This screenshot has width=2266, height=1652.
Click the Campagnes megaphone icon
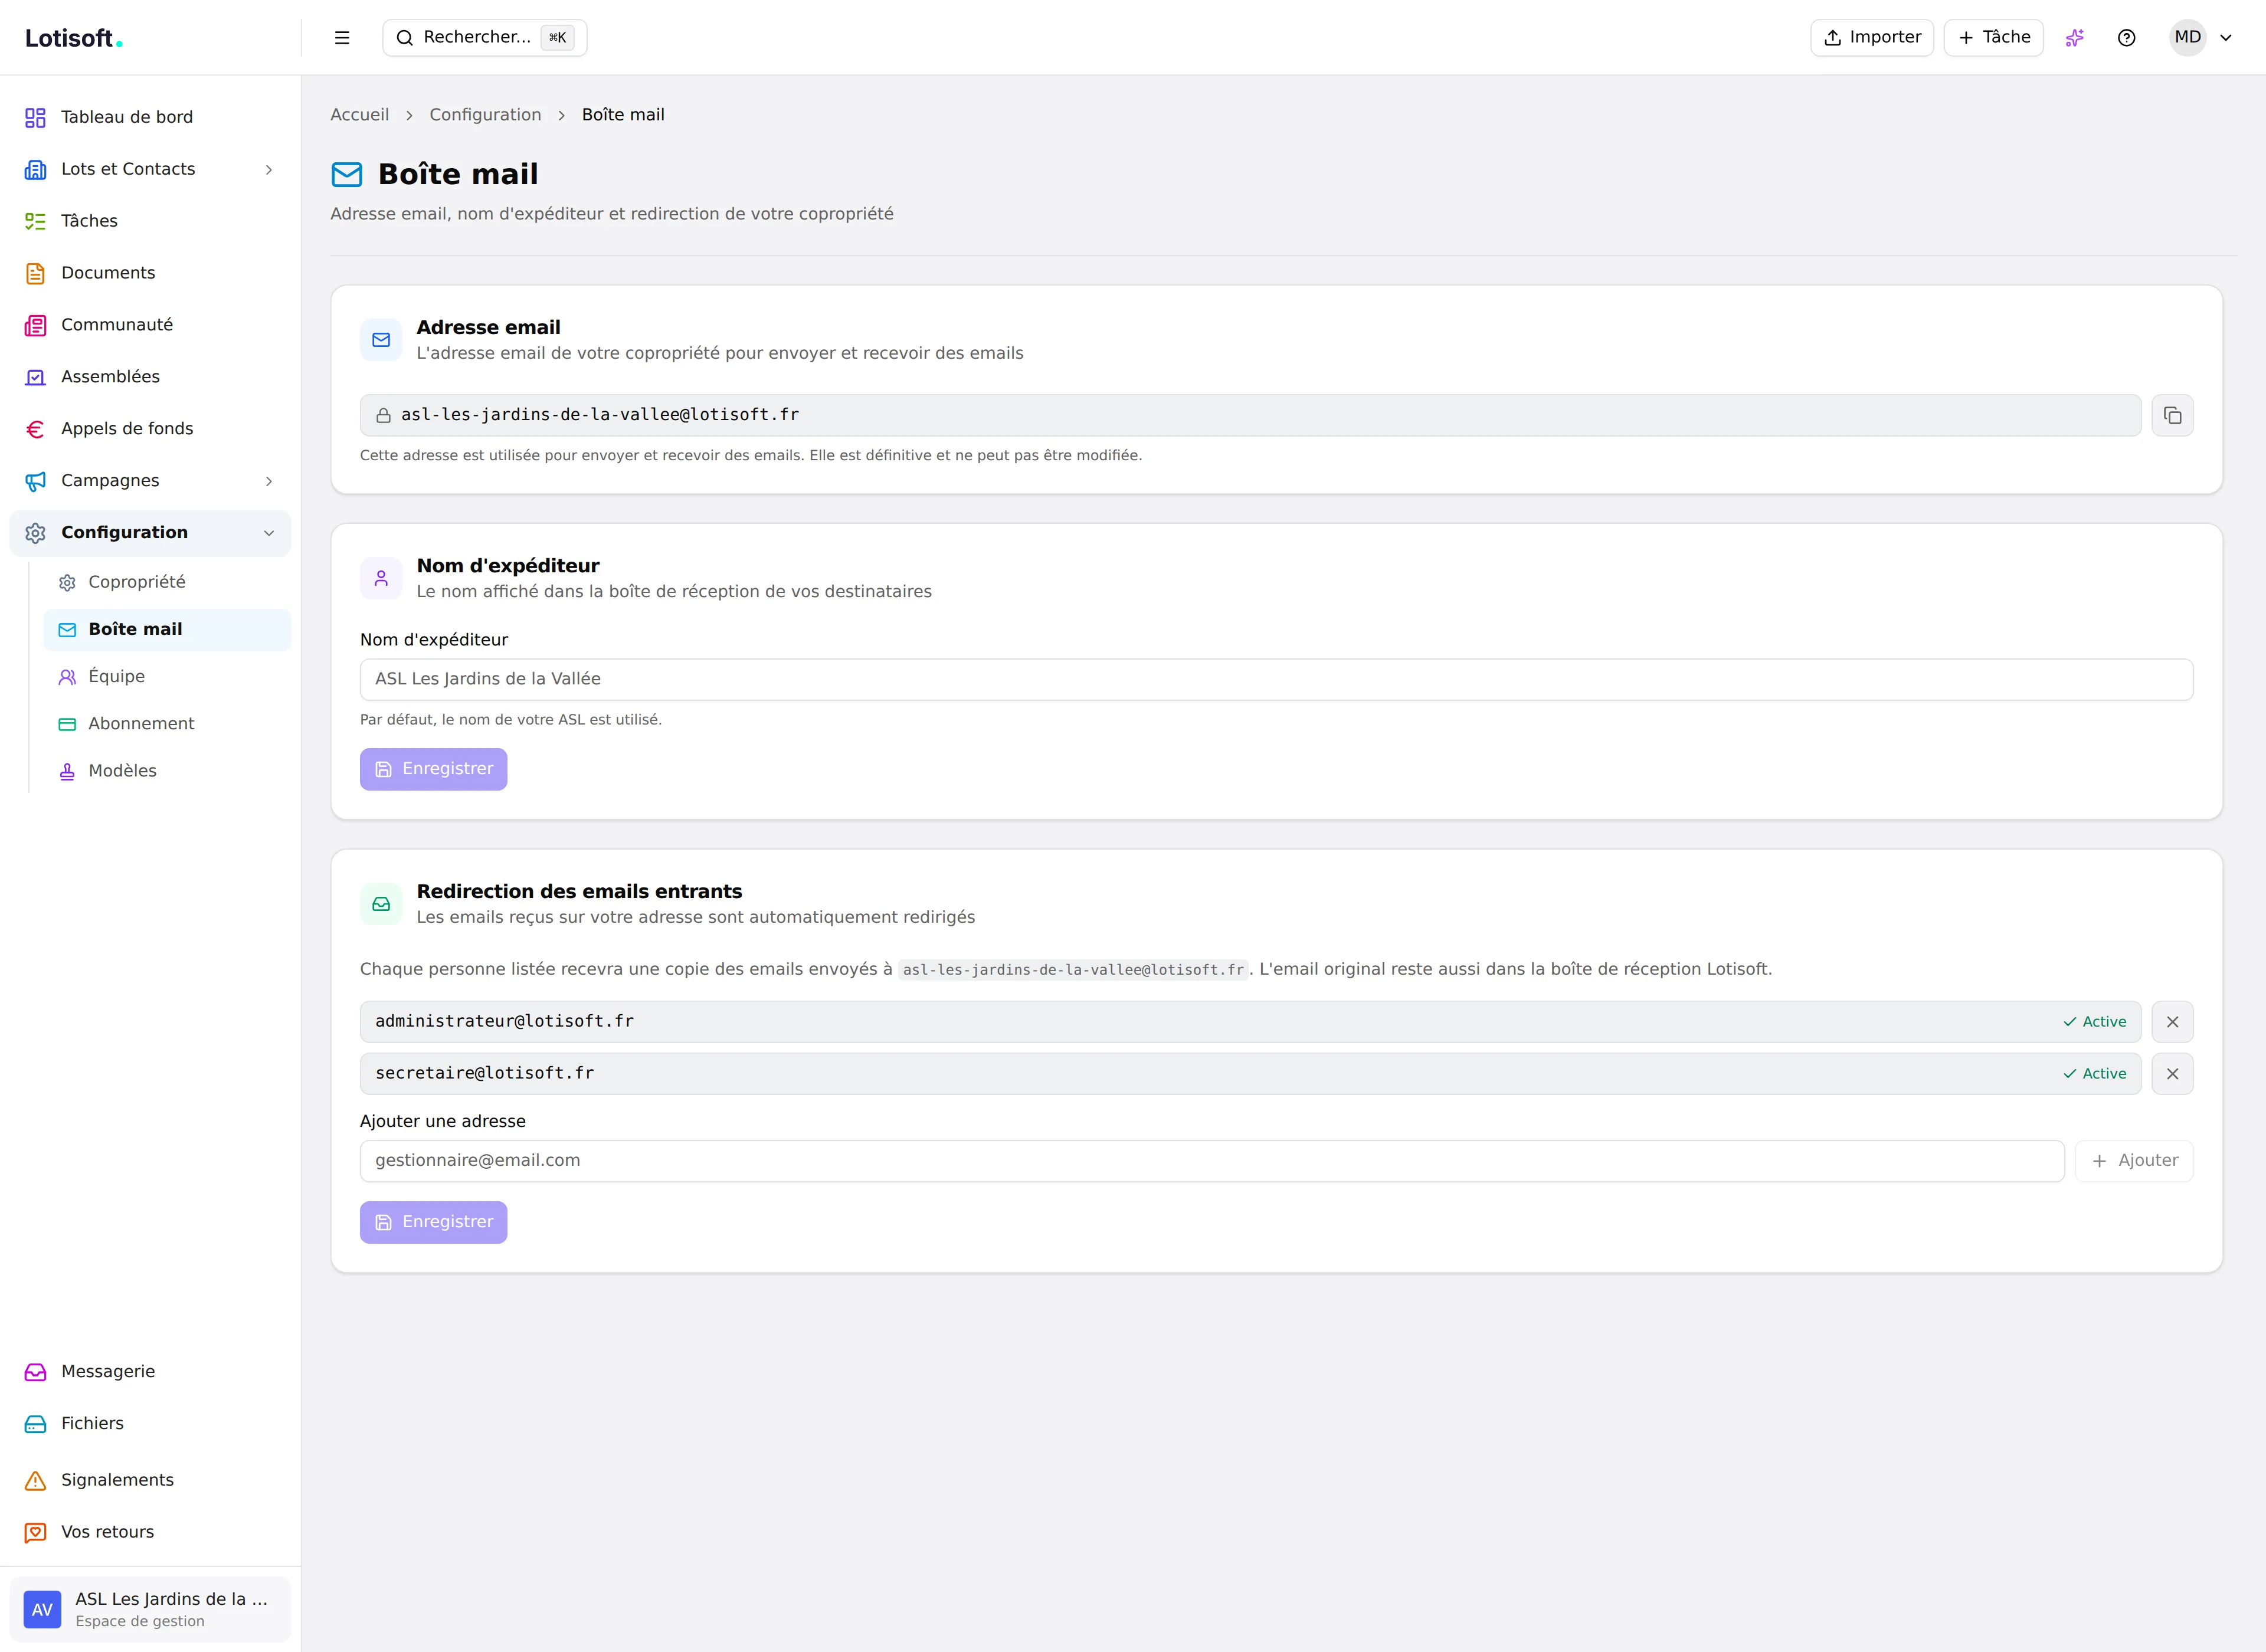point(35,481)
